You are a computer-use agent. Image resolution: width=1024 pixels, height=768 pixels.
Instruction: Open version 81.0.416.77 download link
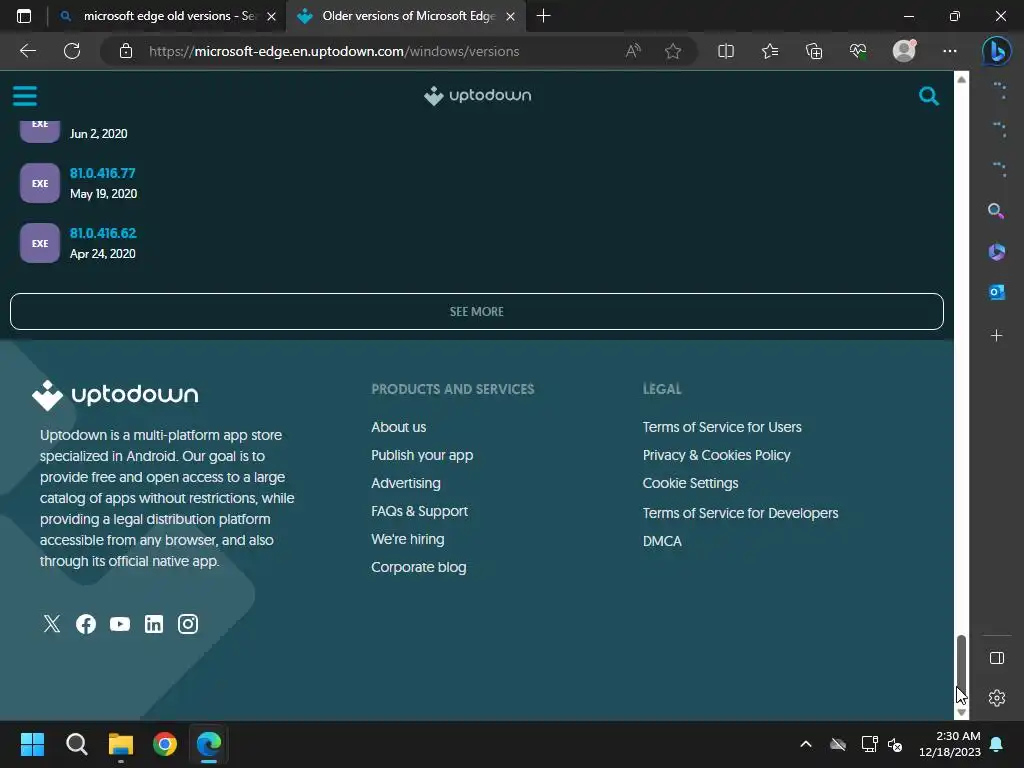pos(103,173)
